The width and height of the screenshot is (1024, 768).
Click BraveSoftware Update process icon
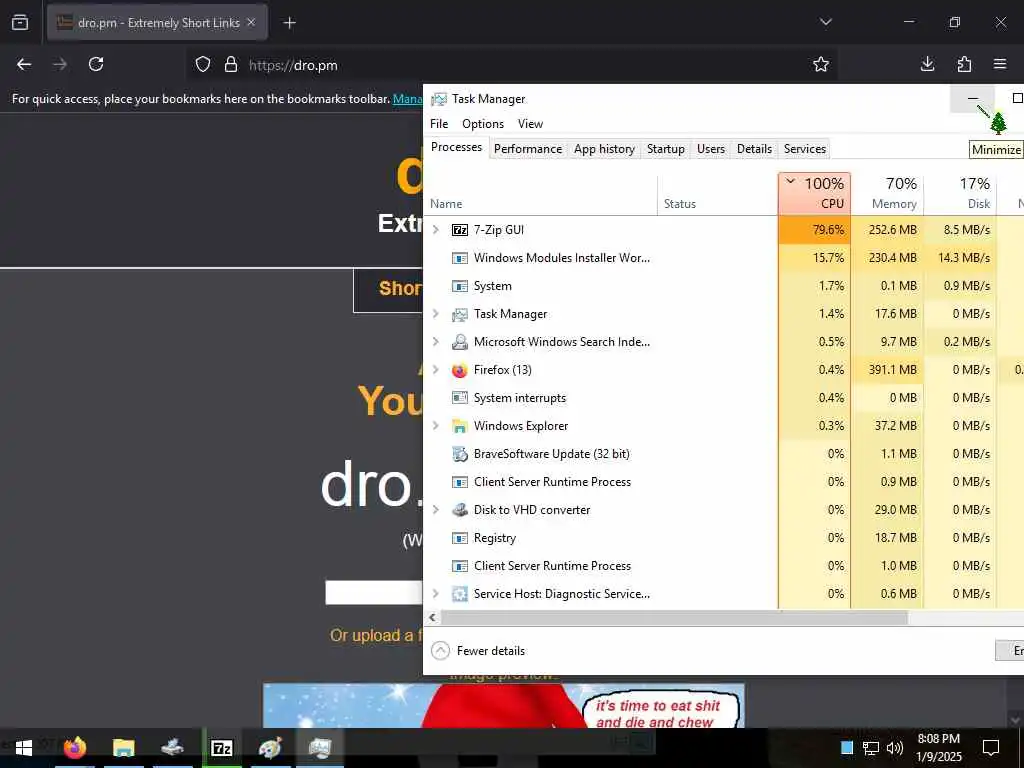click(460, 454)
